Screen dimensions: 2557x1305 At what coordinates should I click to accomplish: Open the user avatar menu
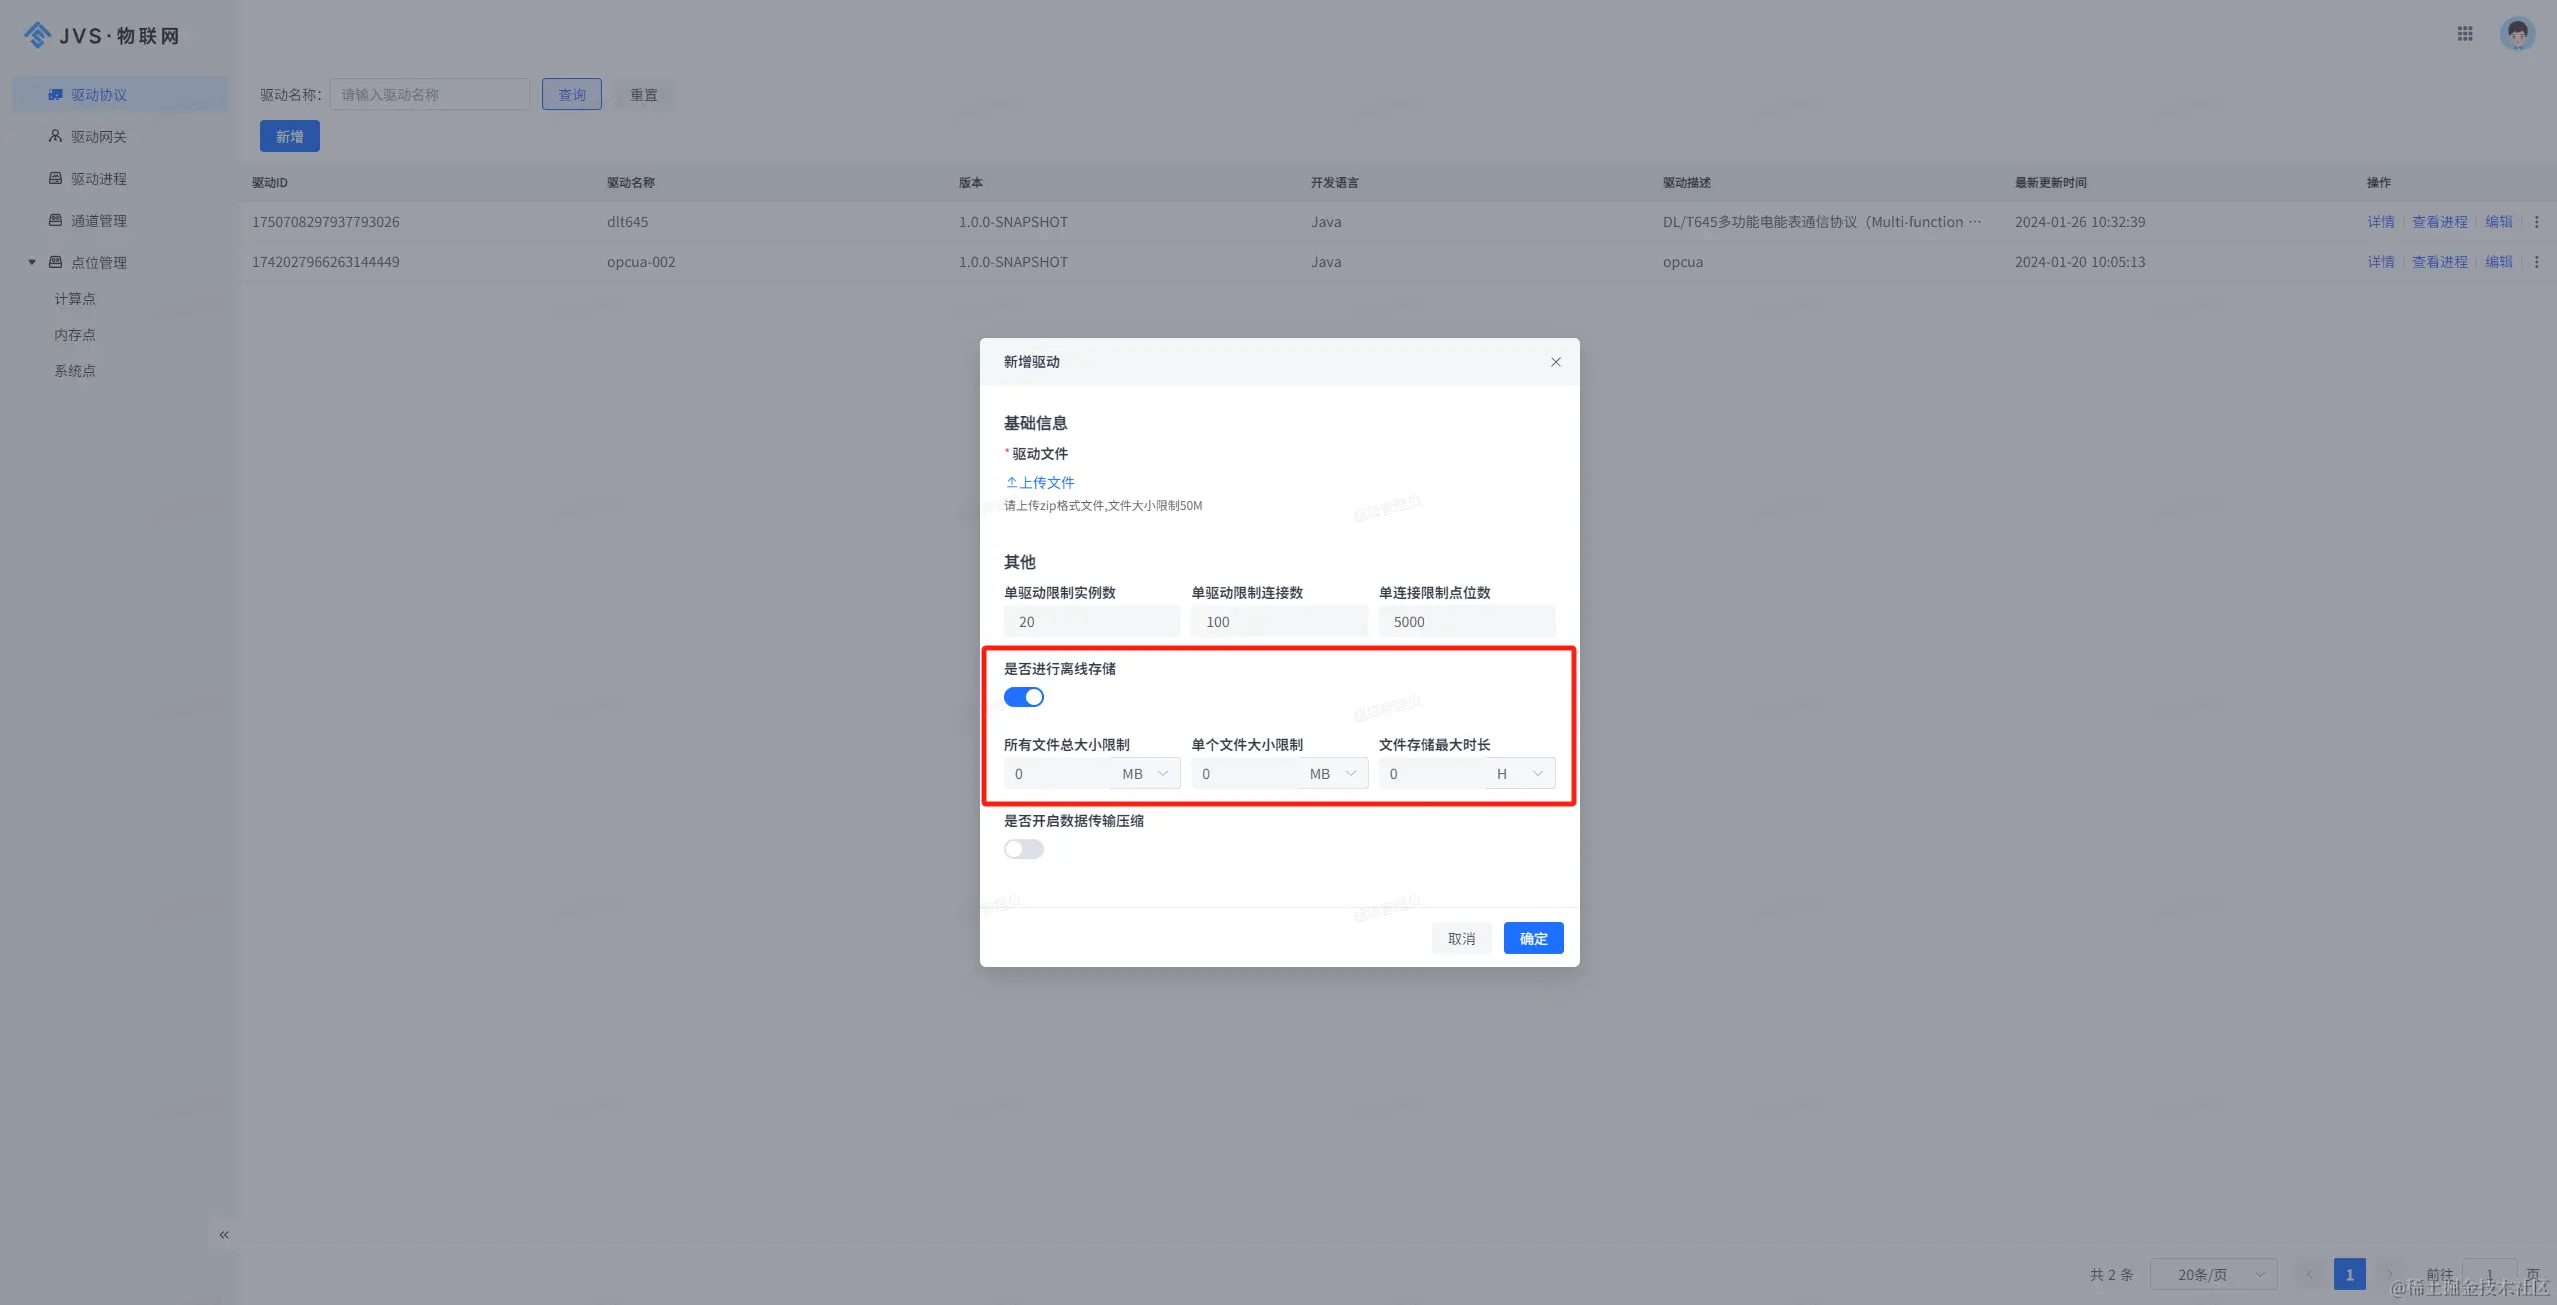(2517, 34)
